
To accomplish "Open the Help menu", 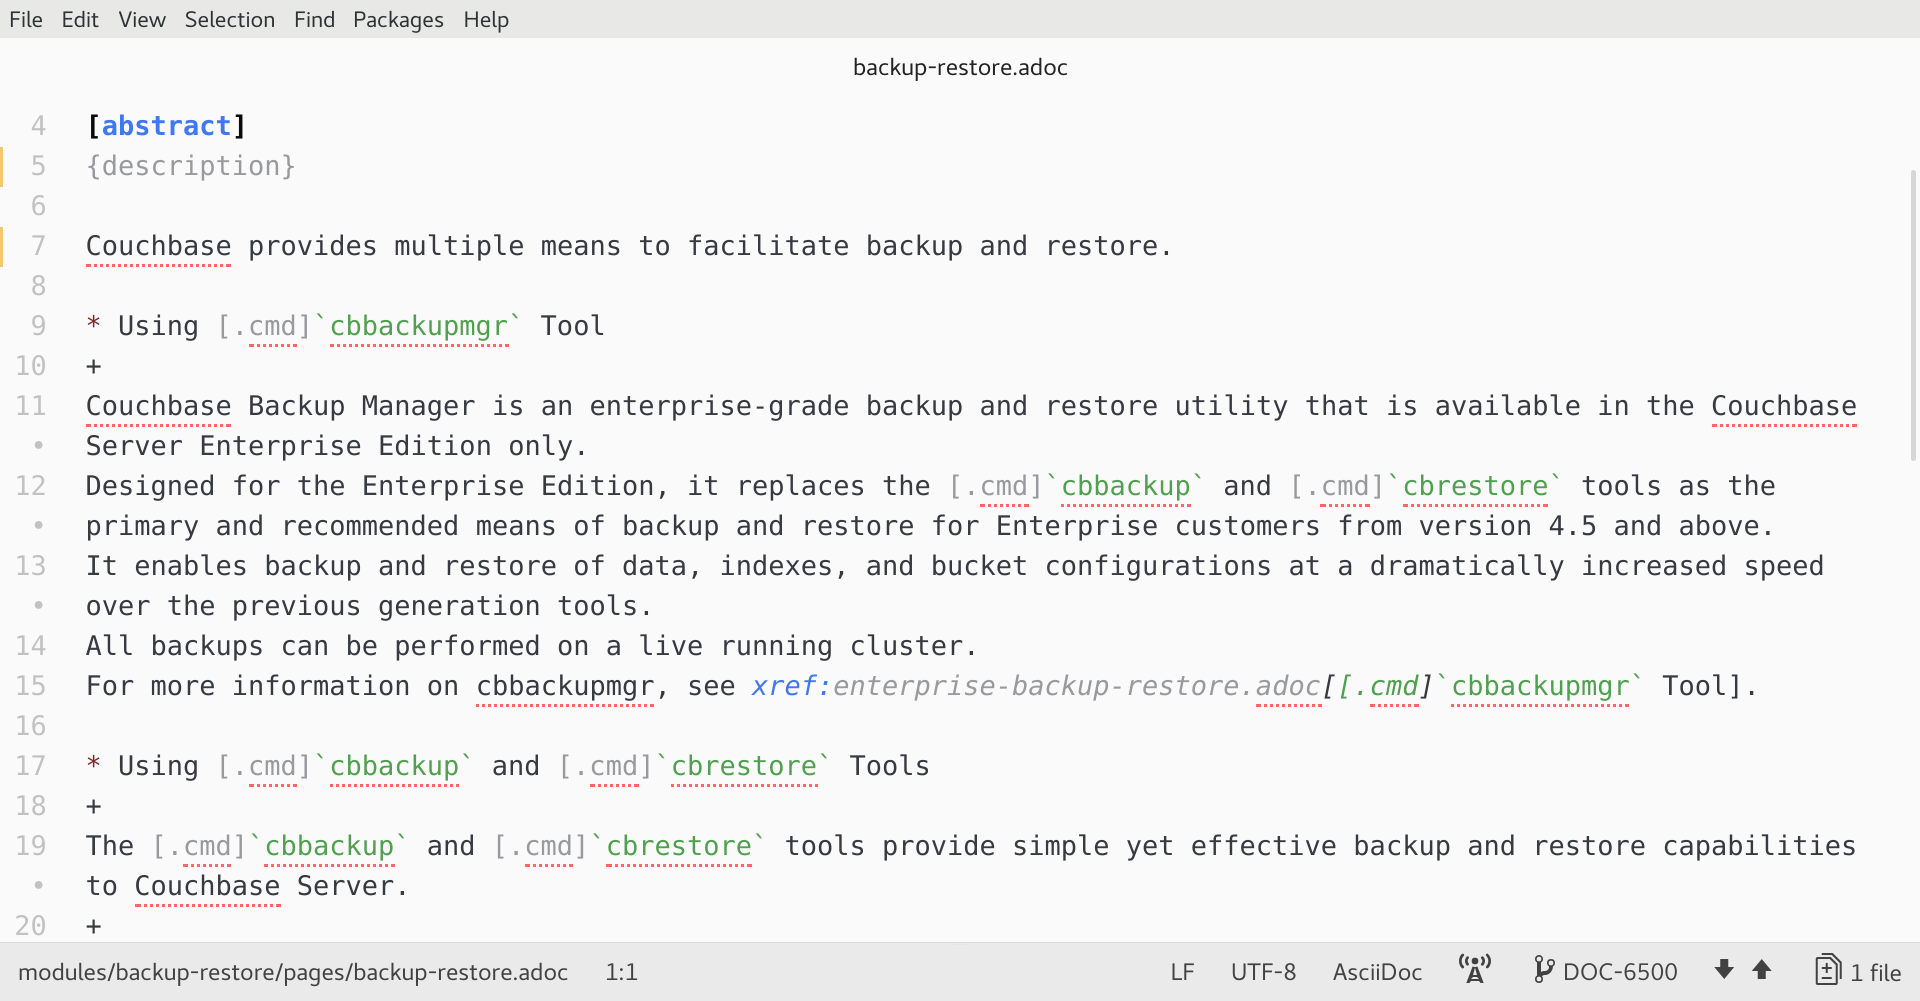I will click(485, 19).
